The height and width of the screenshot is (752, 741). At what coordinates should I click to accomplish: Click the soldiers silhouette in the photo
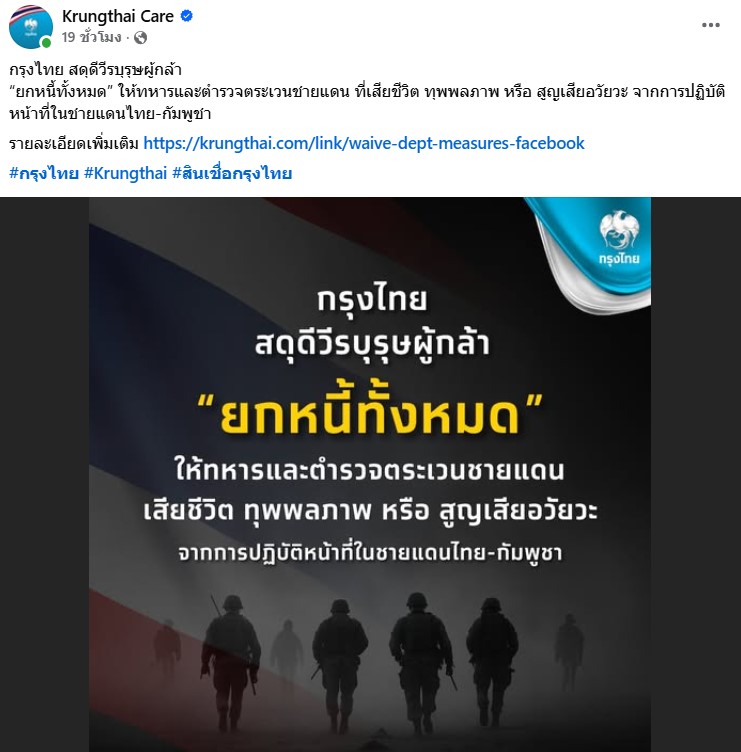pyautogui.click(x=369, y=664)
